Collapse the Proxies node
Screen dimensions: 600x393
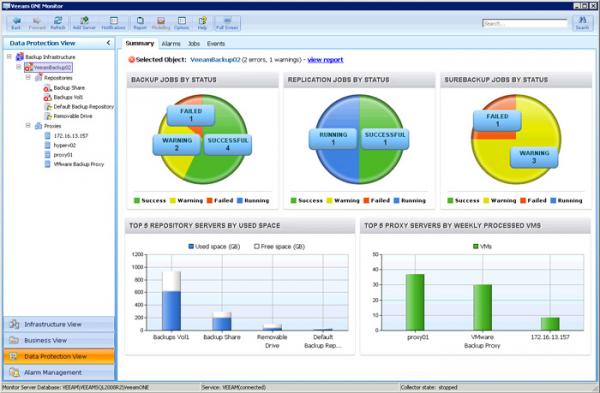28,126
